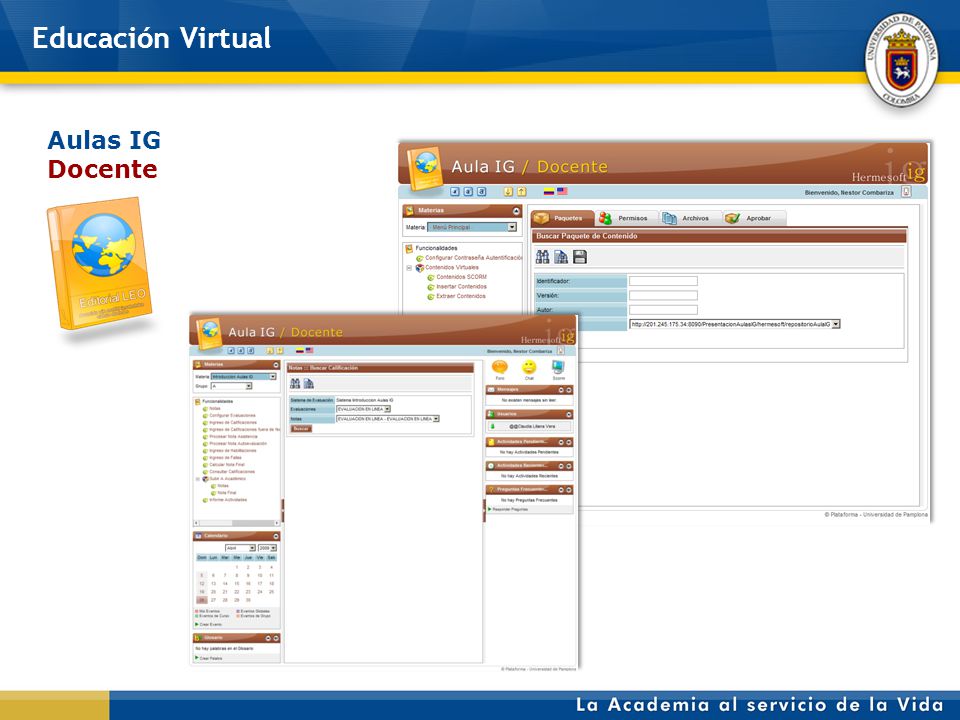Open the calendar month dropdown (Abril)
Screen dimensions: 960x720
[x=252, y=548]
